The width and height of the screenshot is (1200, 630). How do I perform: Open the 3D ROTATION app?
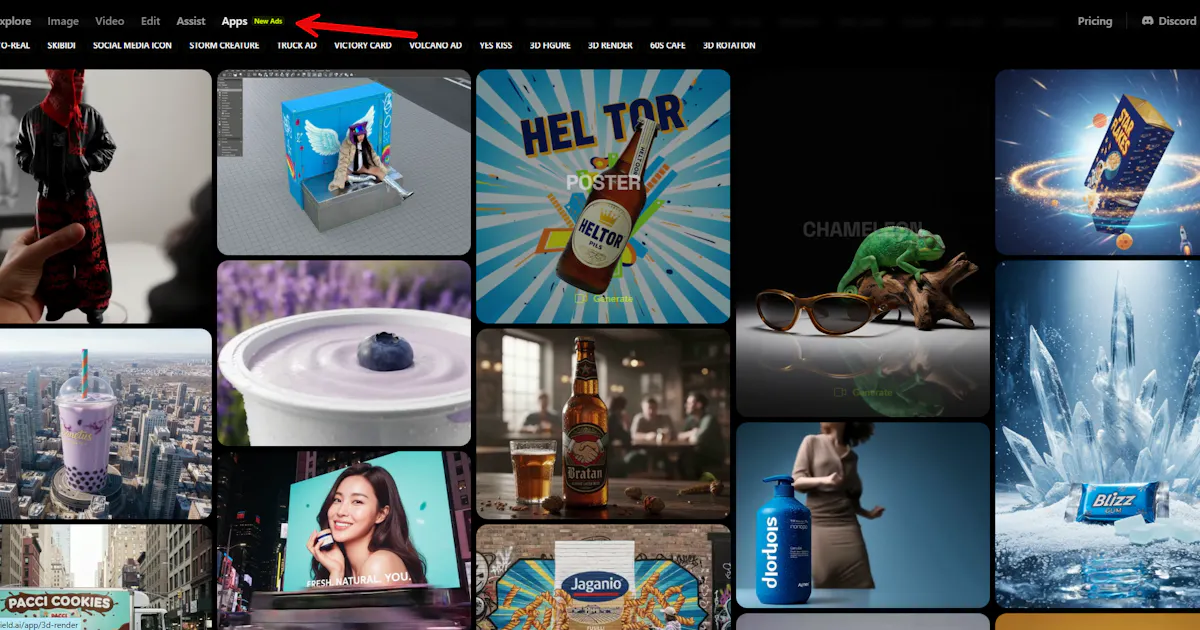[729, 45]
